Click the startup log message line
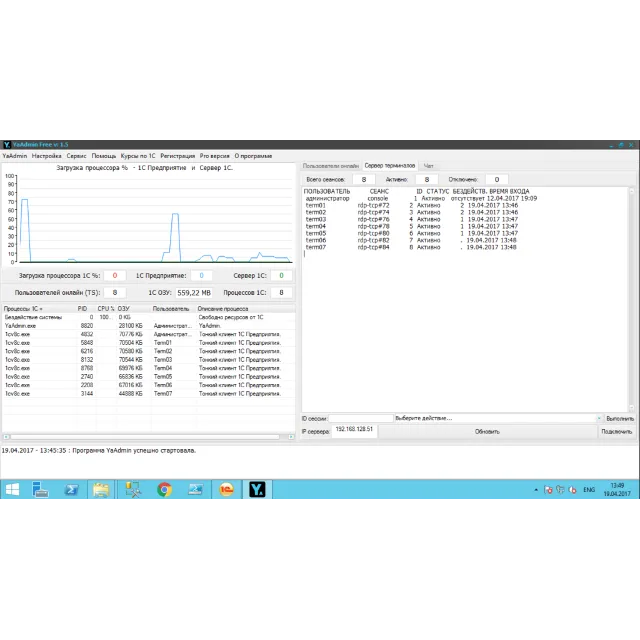 click(x=99, y=451)
